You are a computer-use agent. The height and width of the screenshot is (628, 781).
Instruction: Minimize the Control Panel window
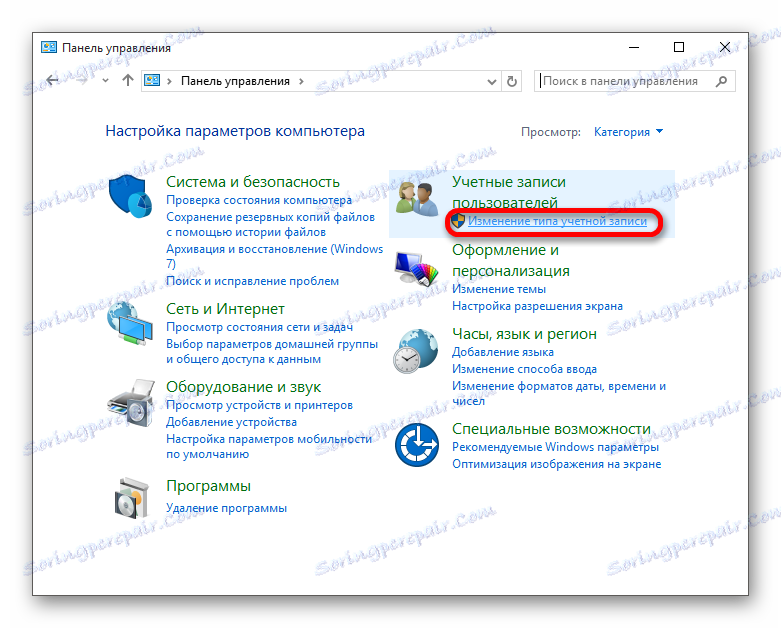(x=634, y=47)
